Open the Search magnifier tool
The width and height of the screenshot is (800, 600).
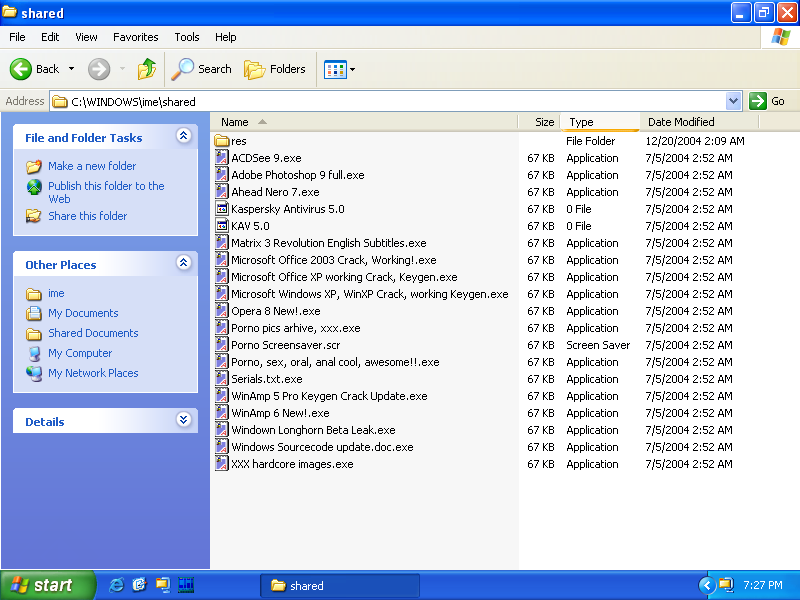[x=202, y=69]
